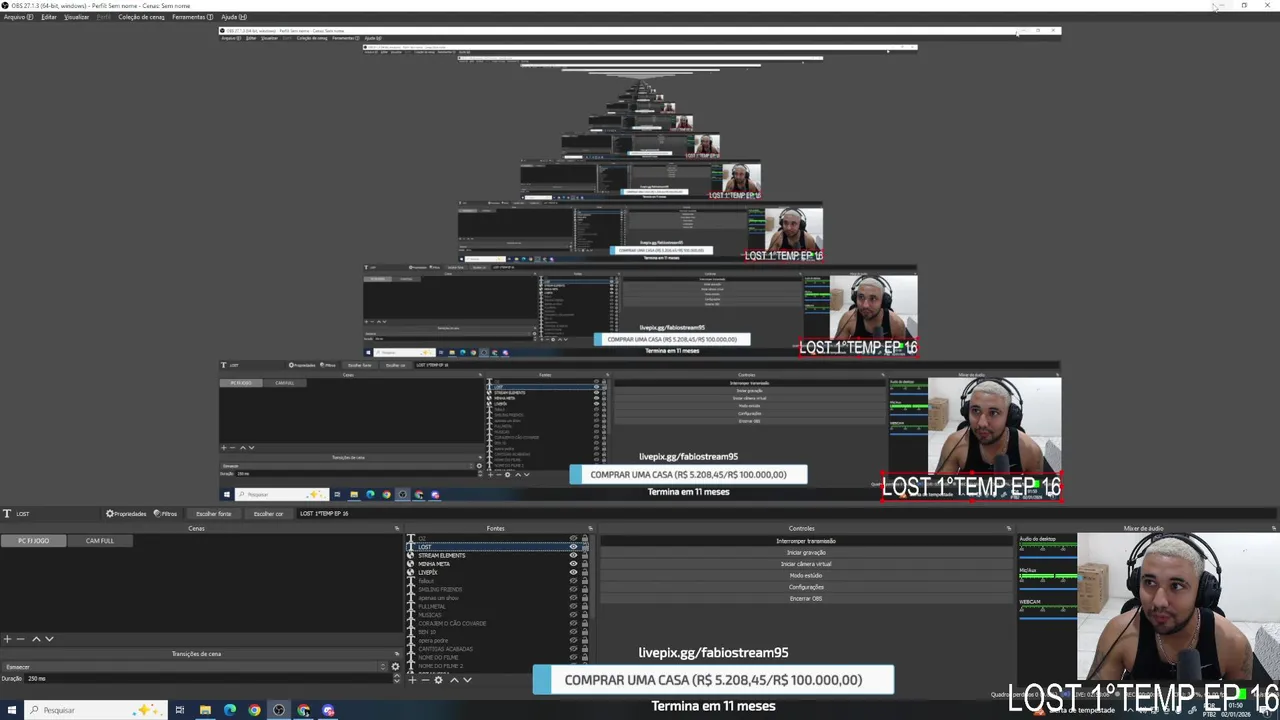Toggle lock on STREAM ELEMENTS source
This screenshot has width=1280, height=720.
(x=585, y=555)
